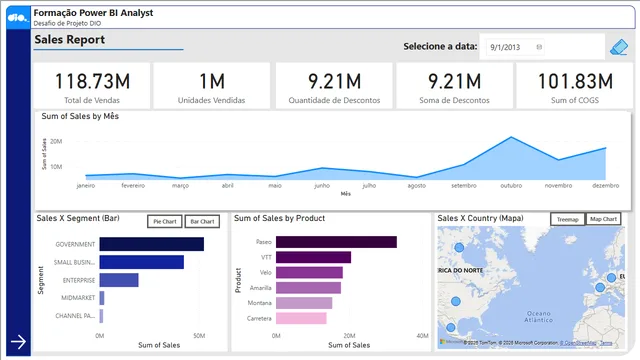
Task: Click the Soma de Descontos card
Action: click(x=454, y=86)
